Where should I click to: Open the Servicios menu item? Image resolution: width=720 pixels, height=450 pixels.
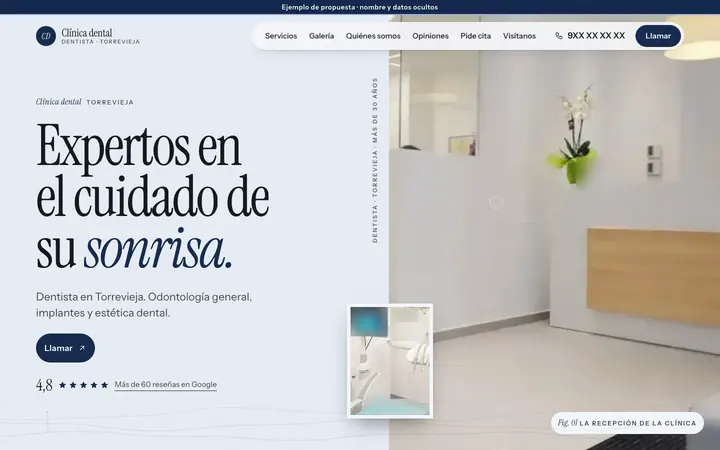[x=281, y=36]
